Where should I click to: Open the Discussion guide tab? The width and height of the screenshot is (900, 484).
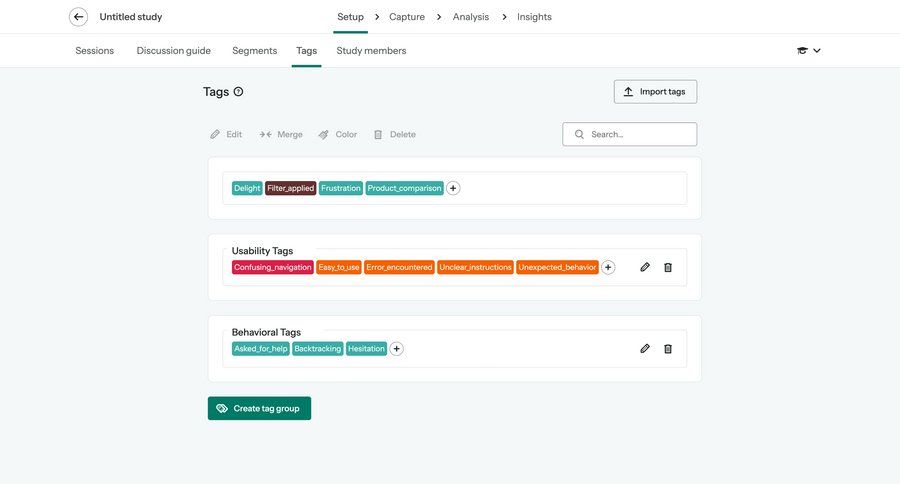coord(174,51)
